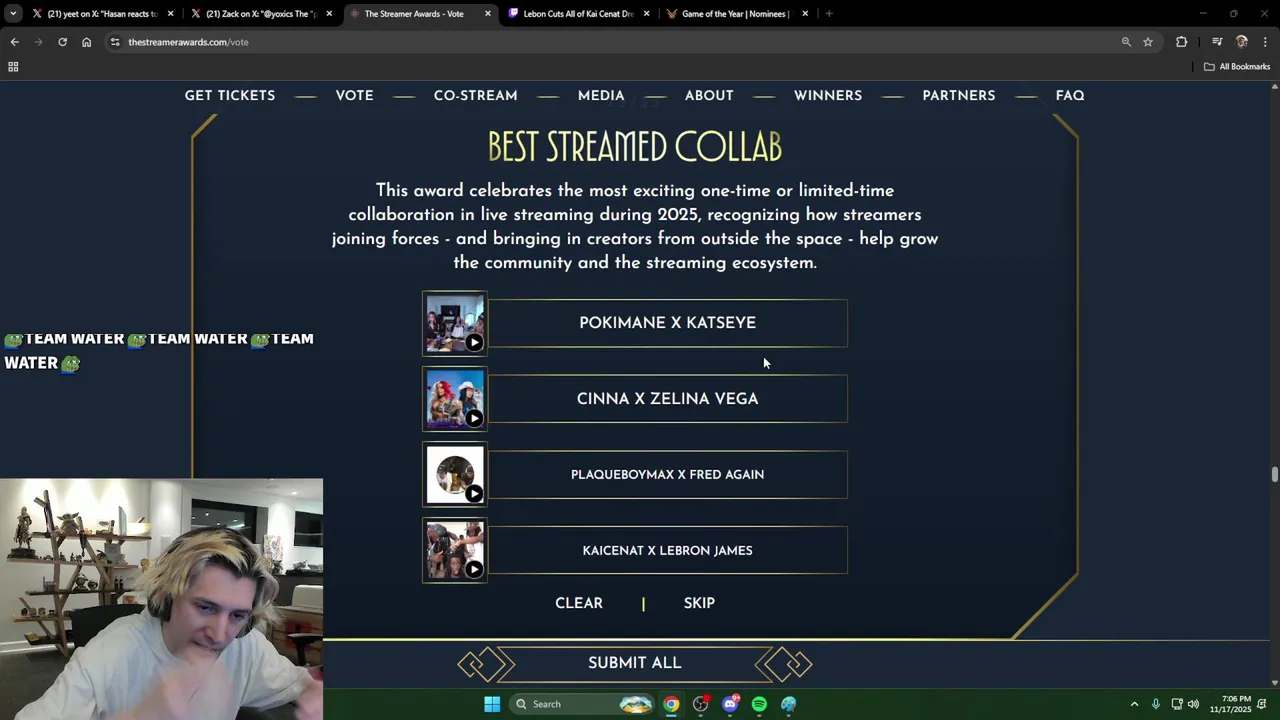Bookmark this page with star icon
Viewport: 1280px width, 720px height.
click(1148, 42)
